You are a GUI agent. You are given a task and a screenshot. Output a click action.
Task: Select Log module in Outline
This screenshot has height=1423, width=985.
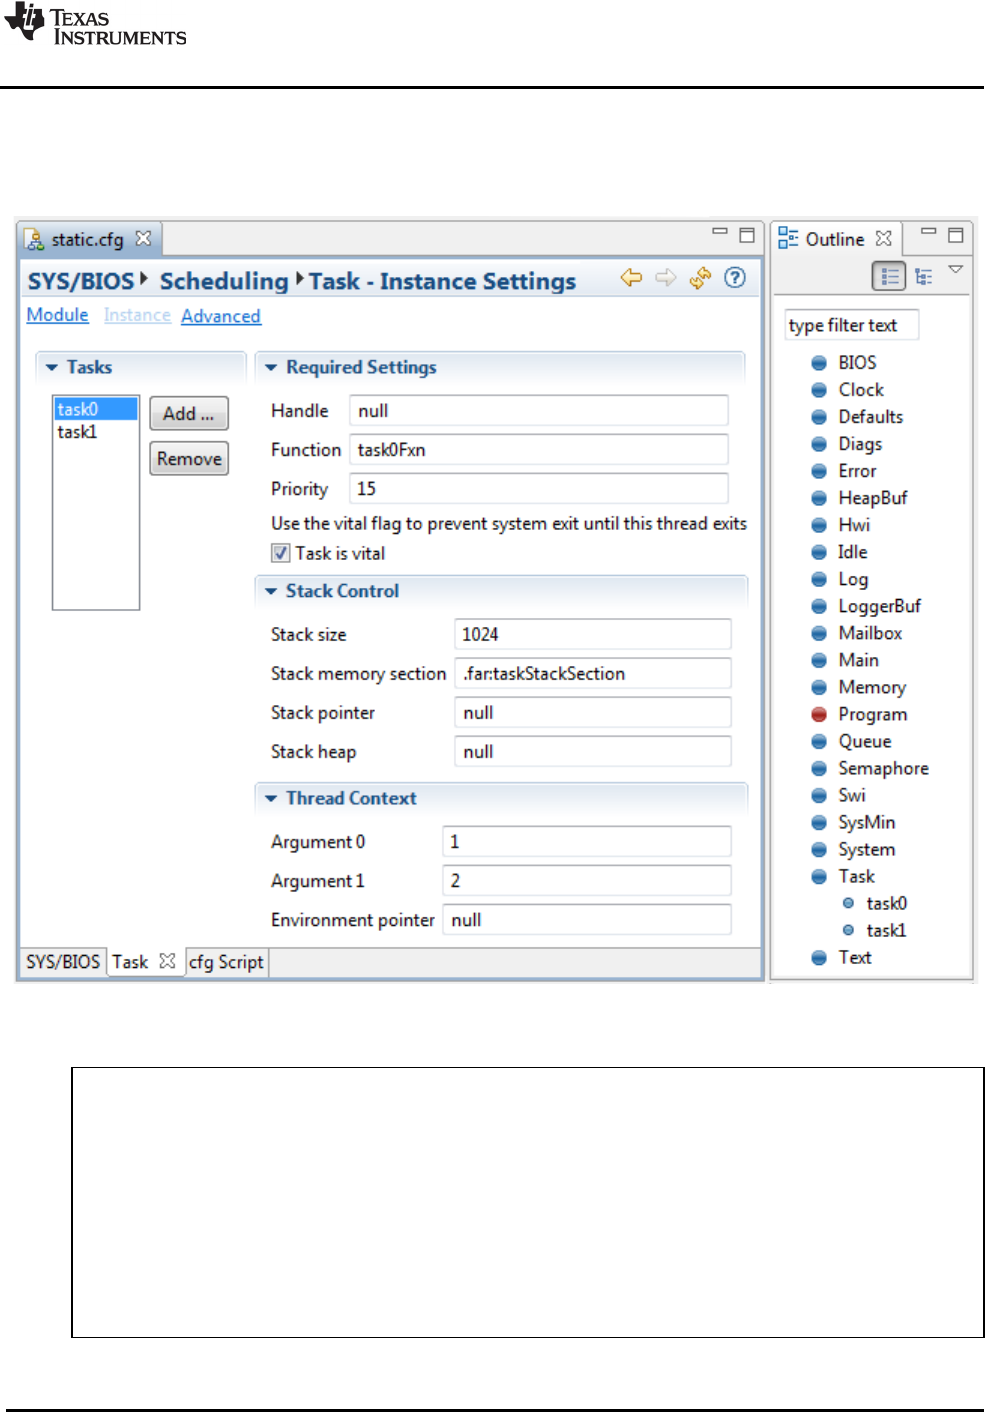[x=853, y=579]
